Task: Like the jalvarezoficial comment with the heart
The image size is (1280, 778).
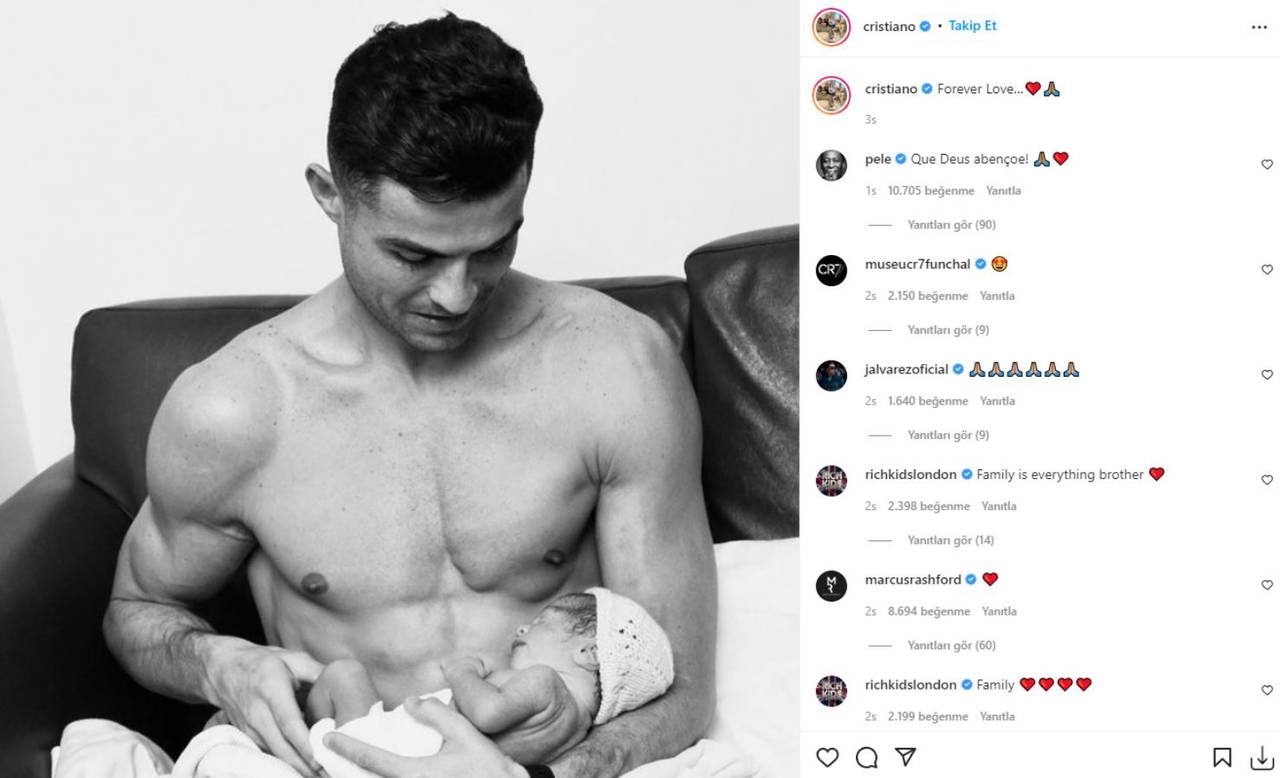Action: [1266, 374]
